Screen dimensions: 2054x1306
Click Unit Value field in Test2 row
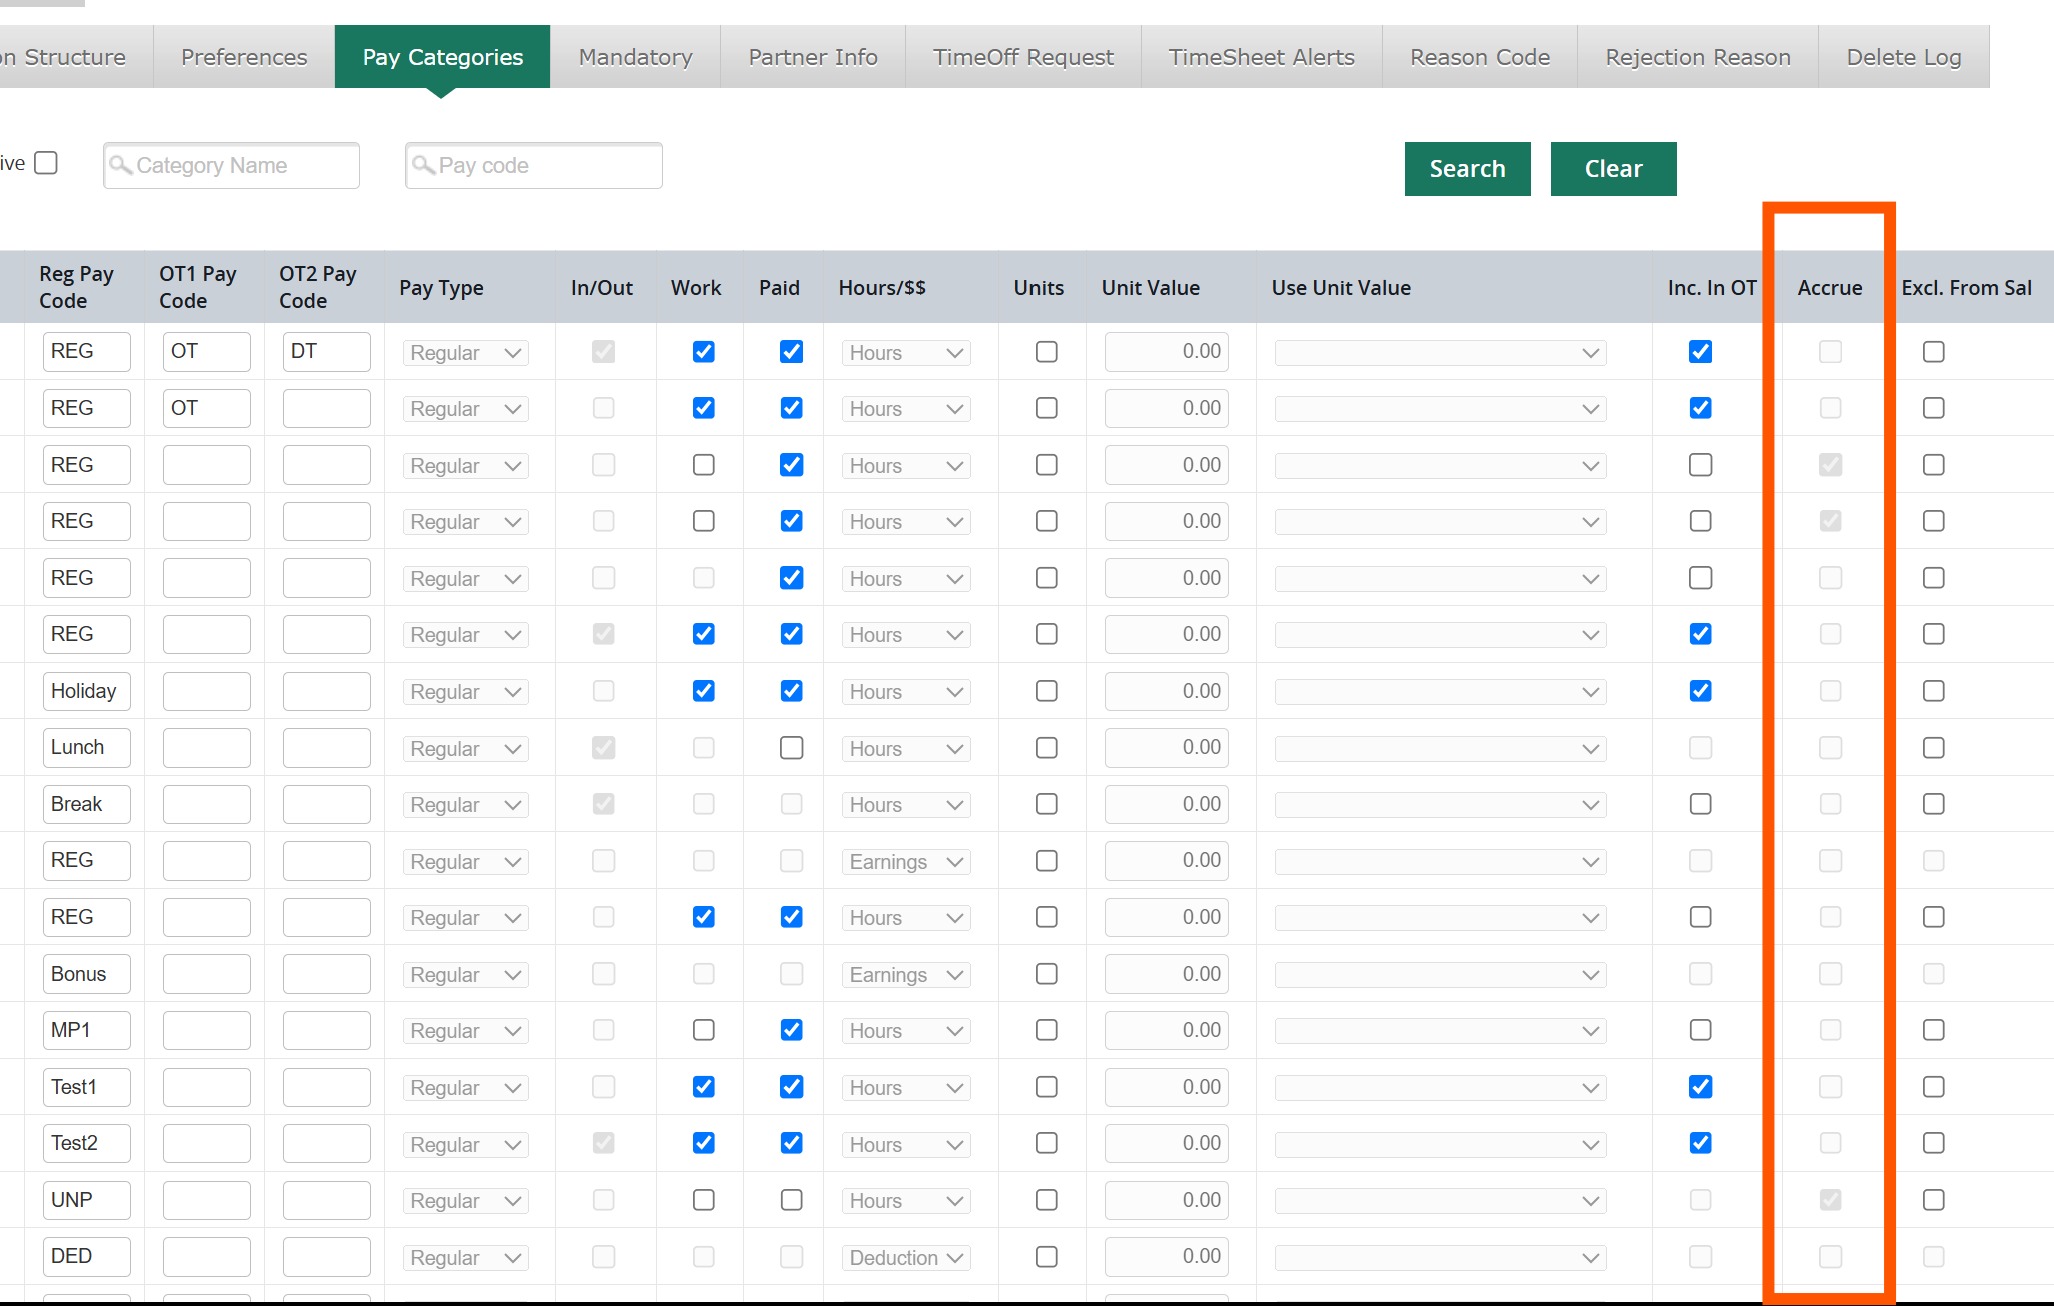[x=1166, y=1144]
